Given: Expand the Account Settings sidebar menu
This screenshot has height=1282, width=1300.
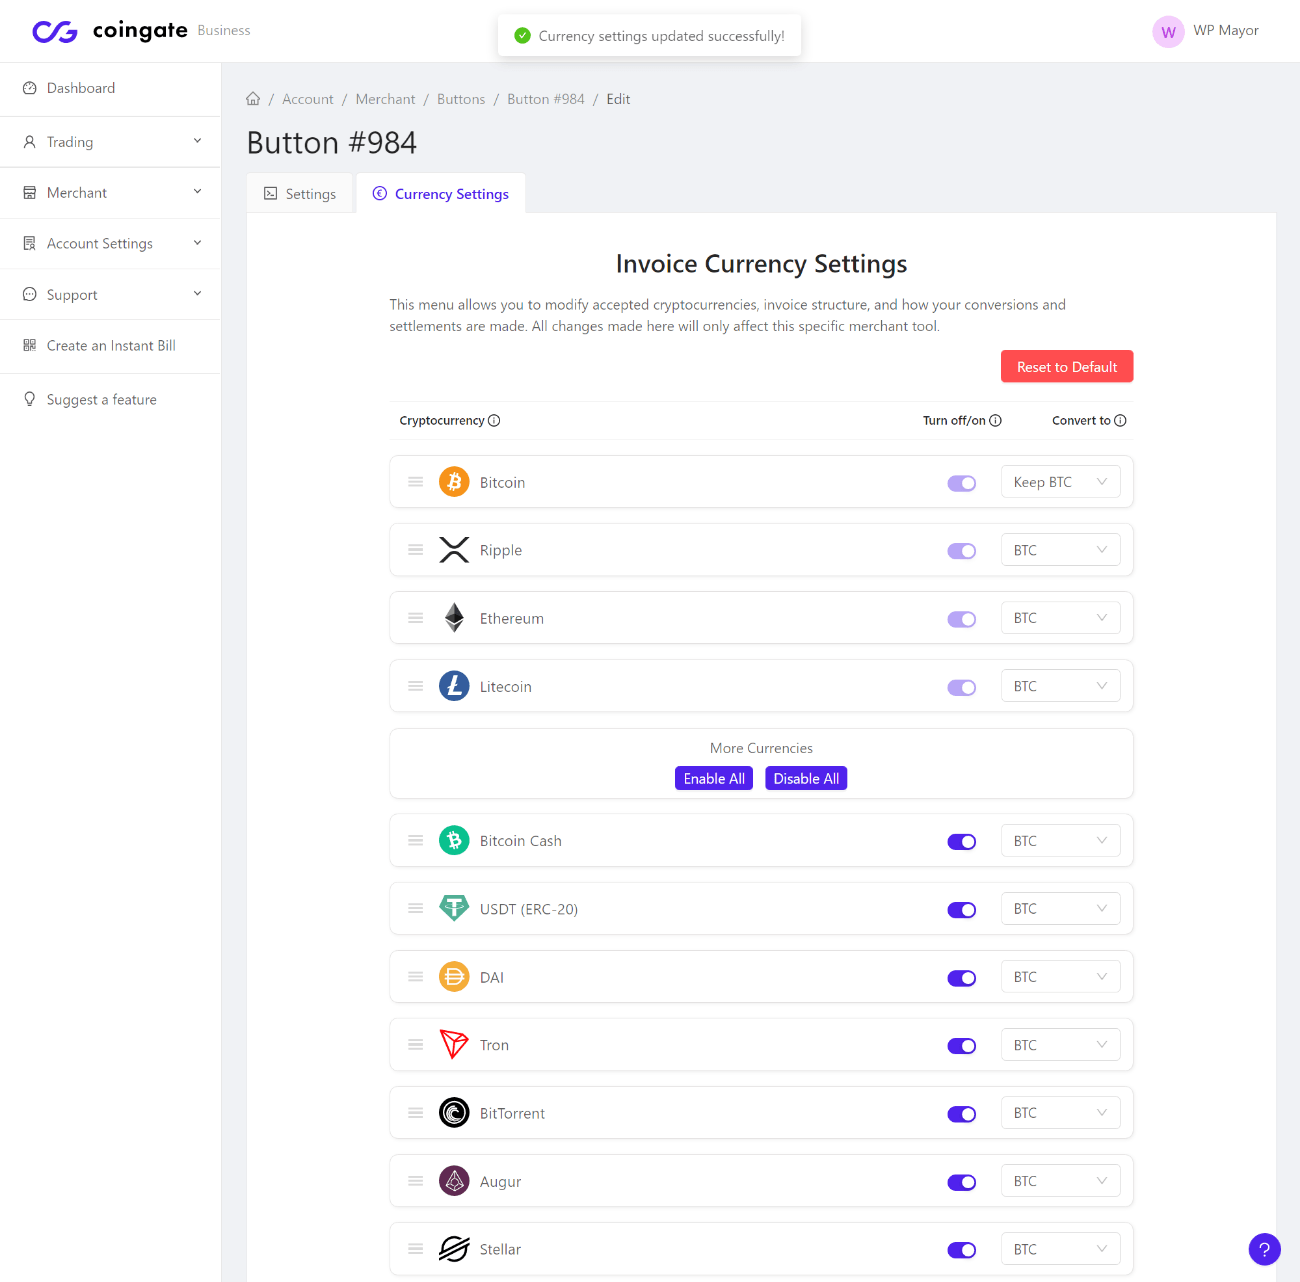Looking at the screenshot, I should [110, 244].
